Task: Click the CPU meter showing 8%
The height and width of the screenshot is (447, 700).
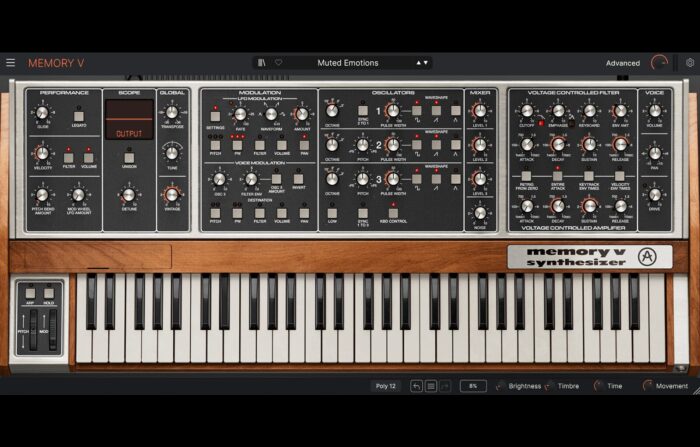Action: pos(473,386)
